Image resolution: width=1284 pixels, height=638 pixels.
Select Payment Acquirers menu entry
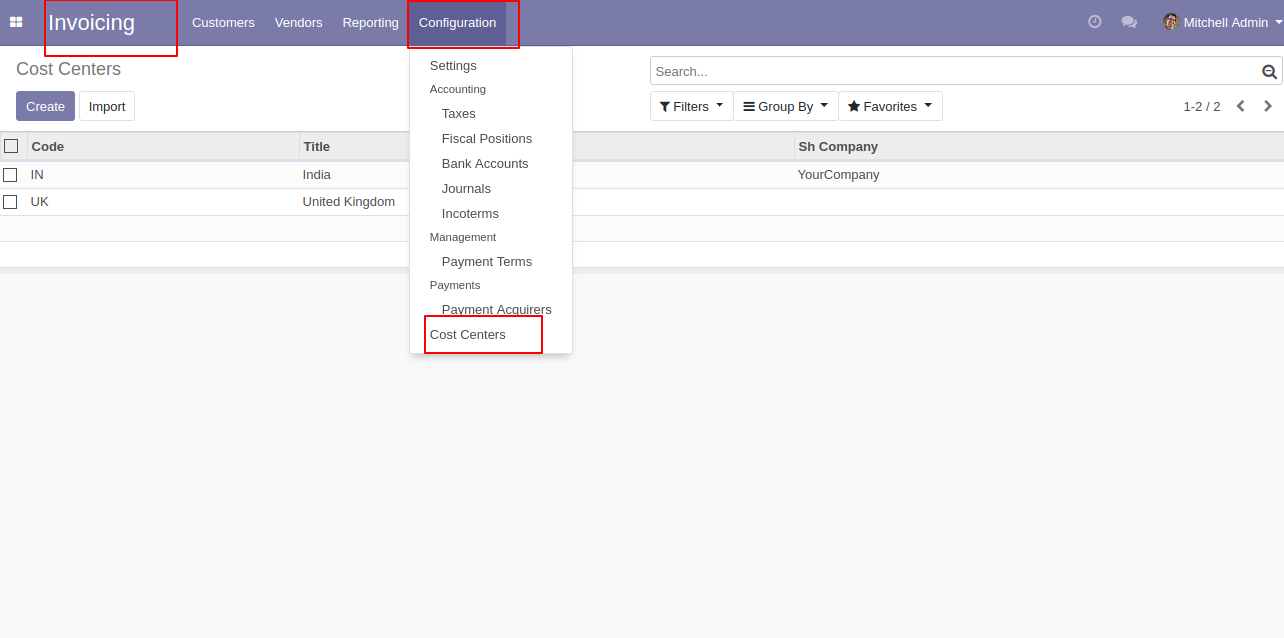click(x=497, y=309)
